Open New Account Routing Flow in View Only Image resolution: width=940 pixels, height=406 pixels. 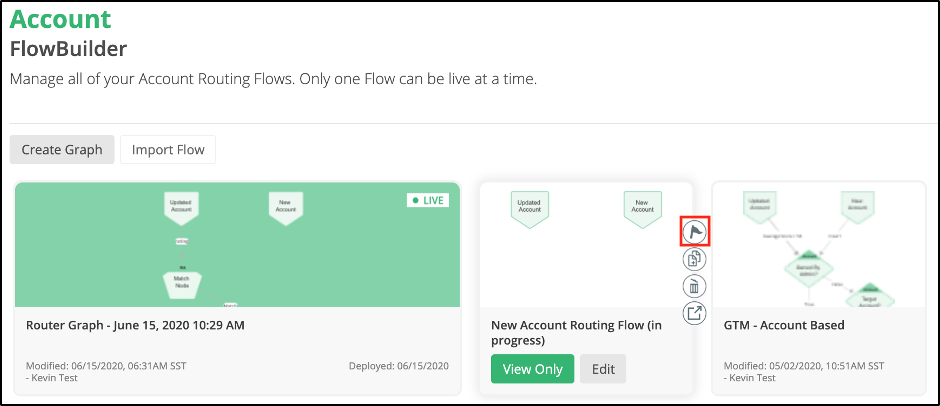point(532,369)
